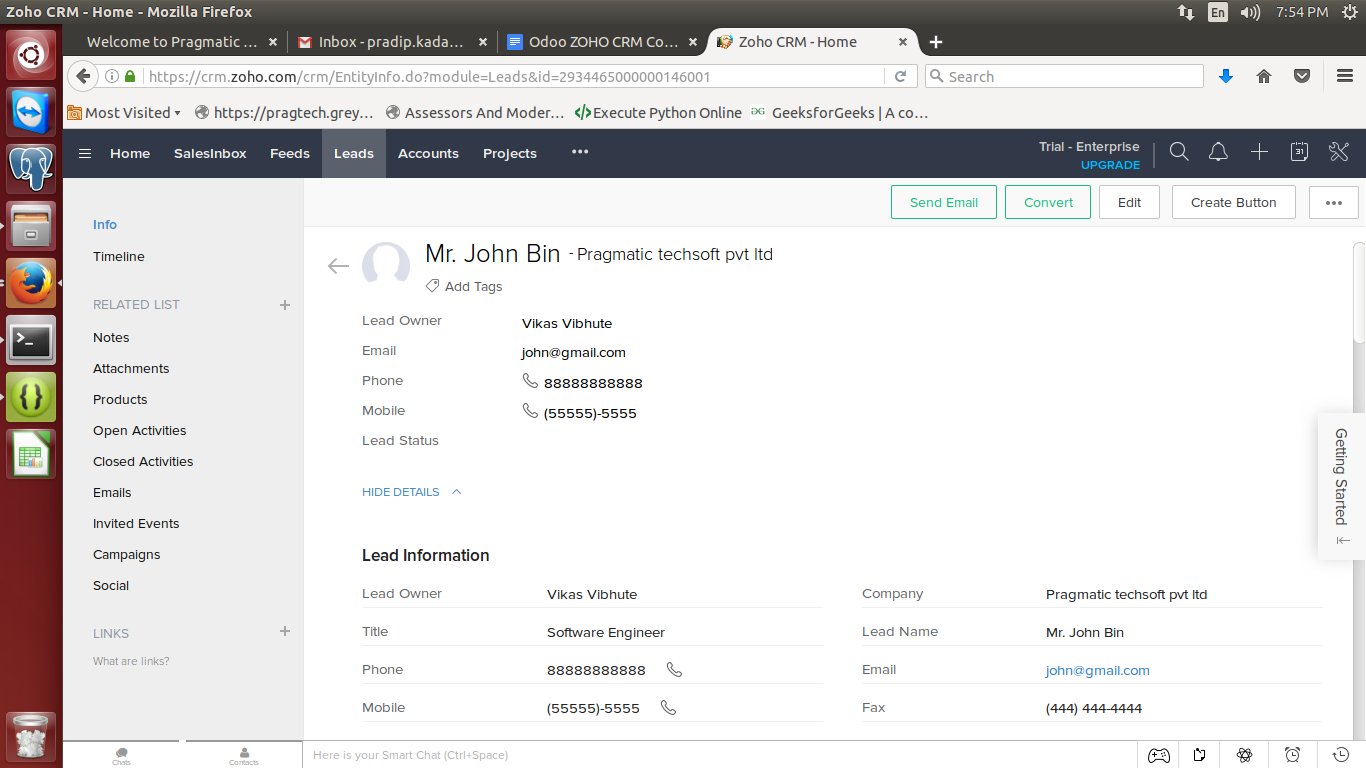The width and height of the screenshot is (1366, 768).
Task: Click the sticky notes icon in bottom bar
Action: tap(1200, 755)
